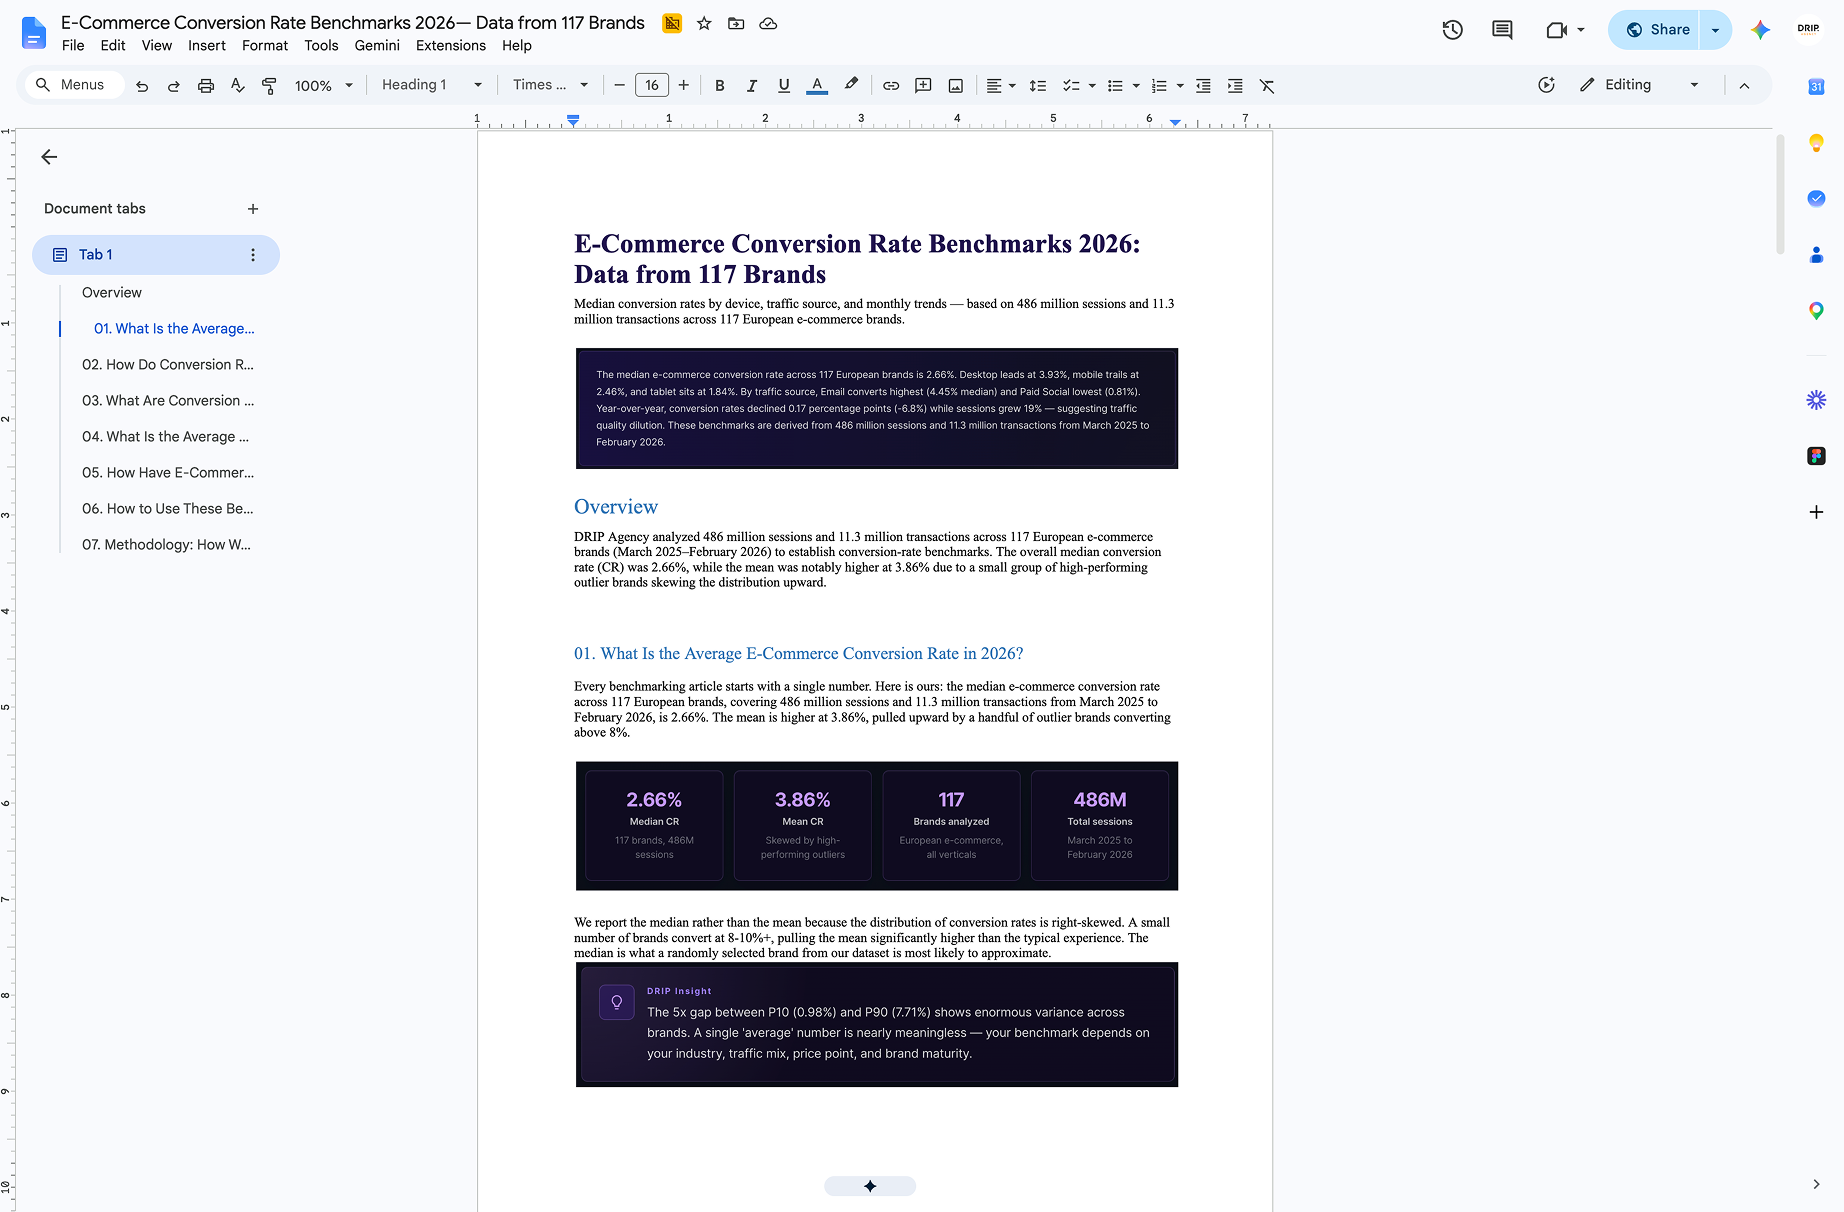Insert image using toolbar icon
This screenshot has width=1844, height=1212.
[x=956, y=86]
